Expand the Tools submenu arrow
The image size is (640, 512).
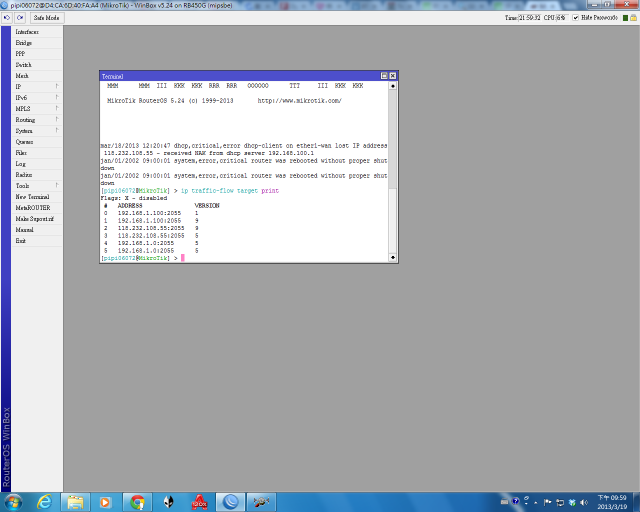(x=57, y=186)
